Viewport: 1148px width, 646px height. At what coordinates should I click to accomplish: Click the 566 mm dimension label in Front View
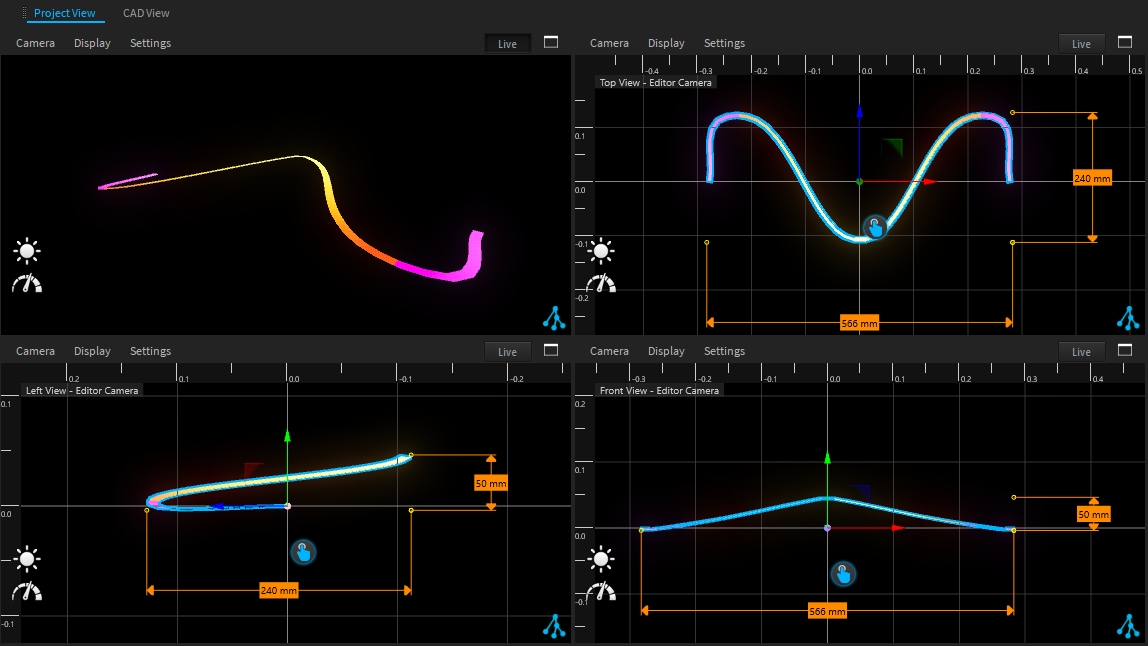827,611
